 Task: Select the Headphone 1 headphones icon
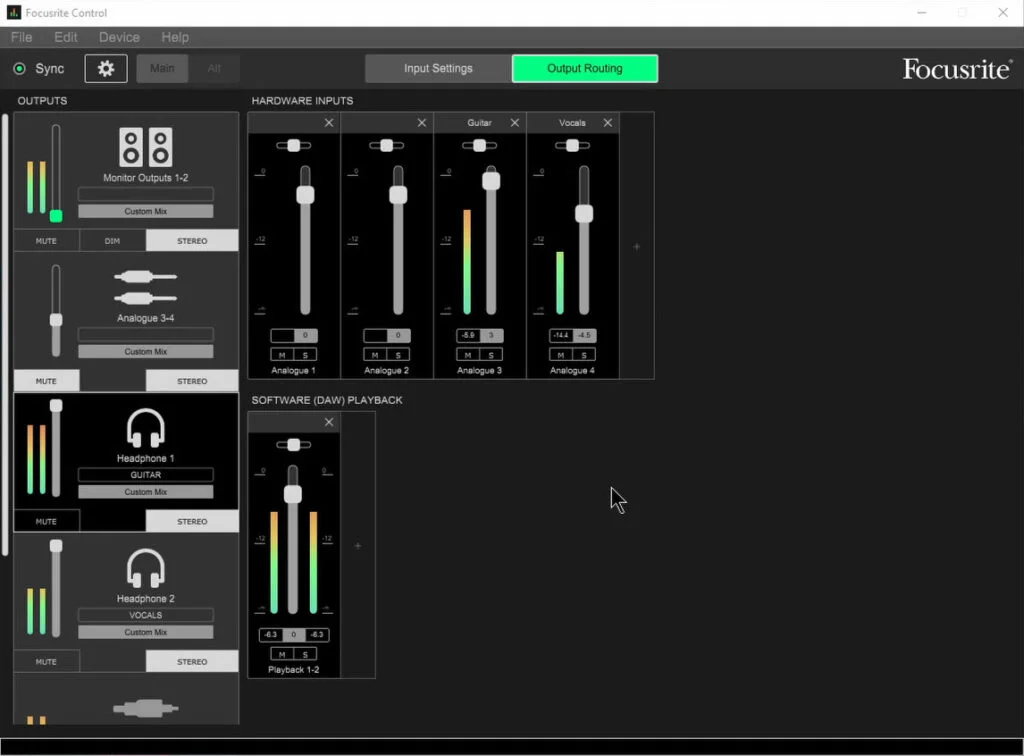(x=146, y=428)
